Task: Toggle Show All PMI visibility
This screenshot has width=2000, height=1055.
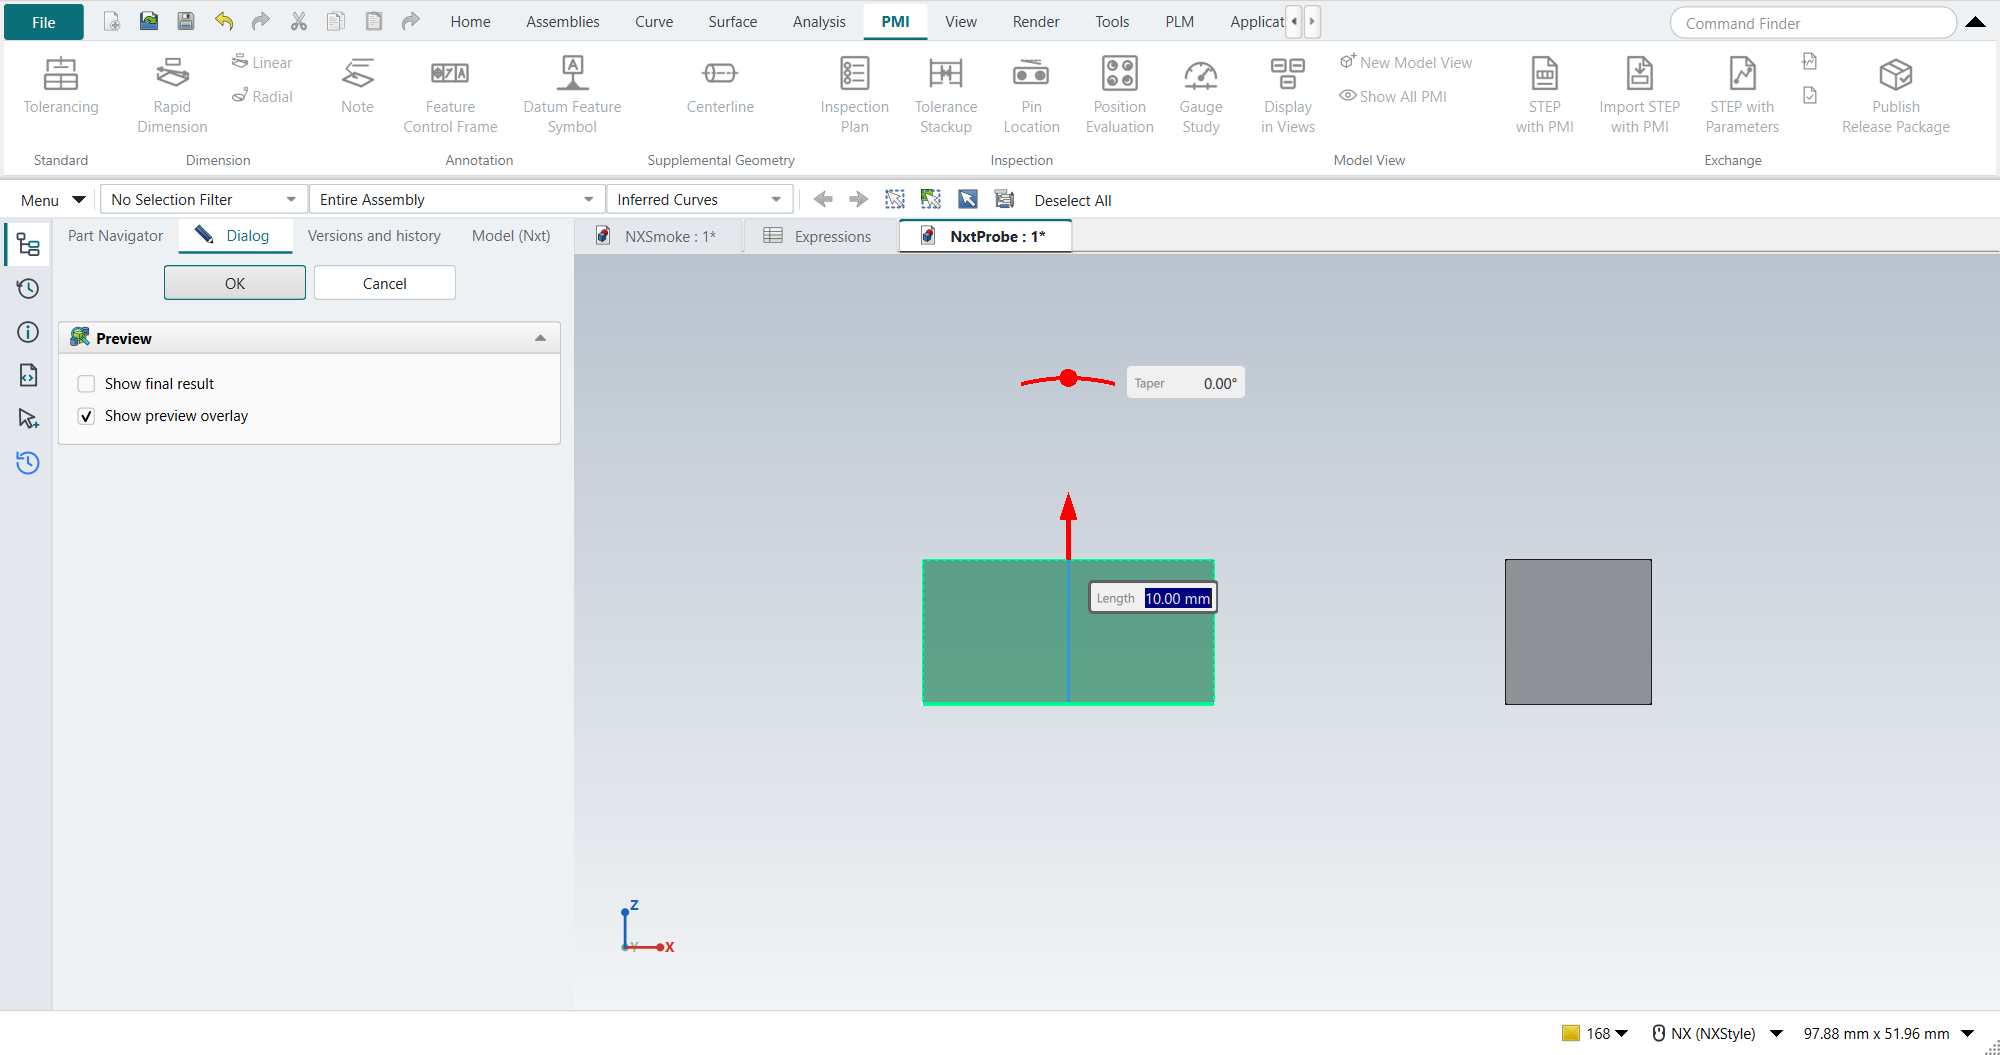Action: [x=1393, y=96]
